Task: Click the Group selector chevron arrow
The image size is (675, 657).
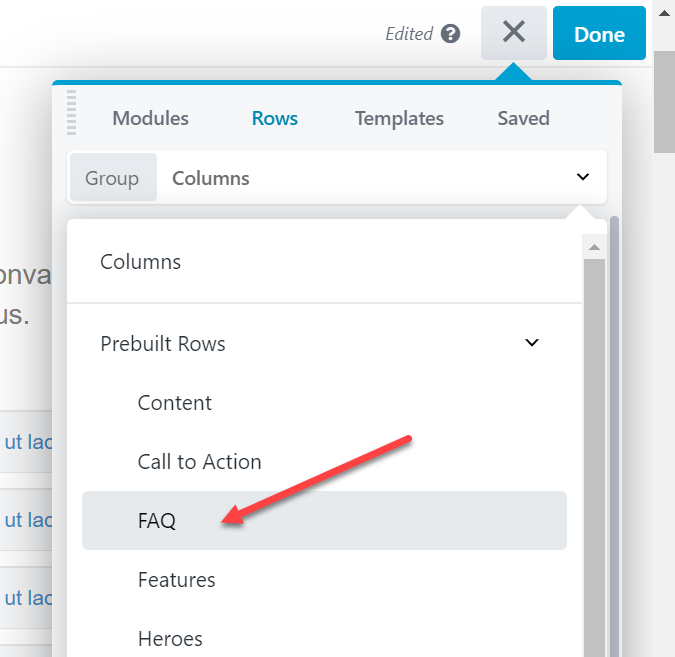Action: point(583,177)
